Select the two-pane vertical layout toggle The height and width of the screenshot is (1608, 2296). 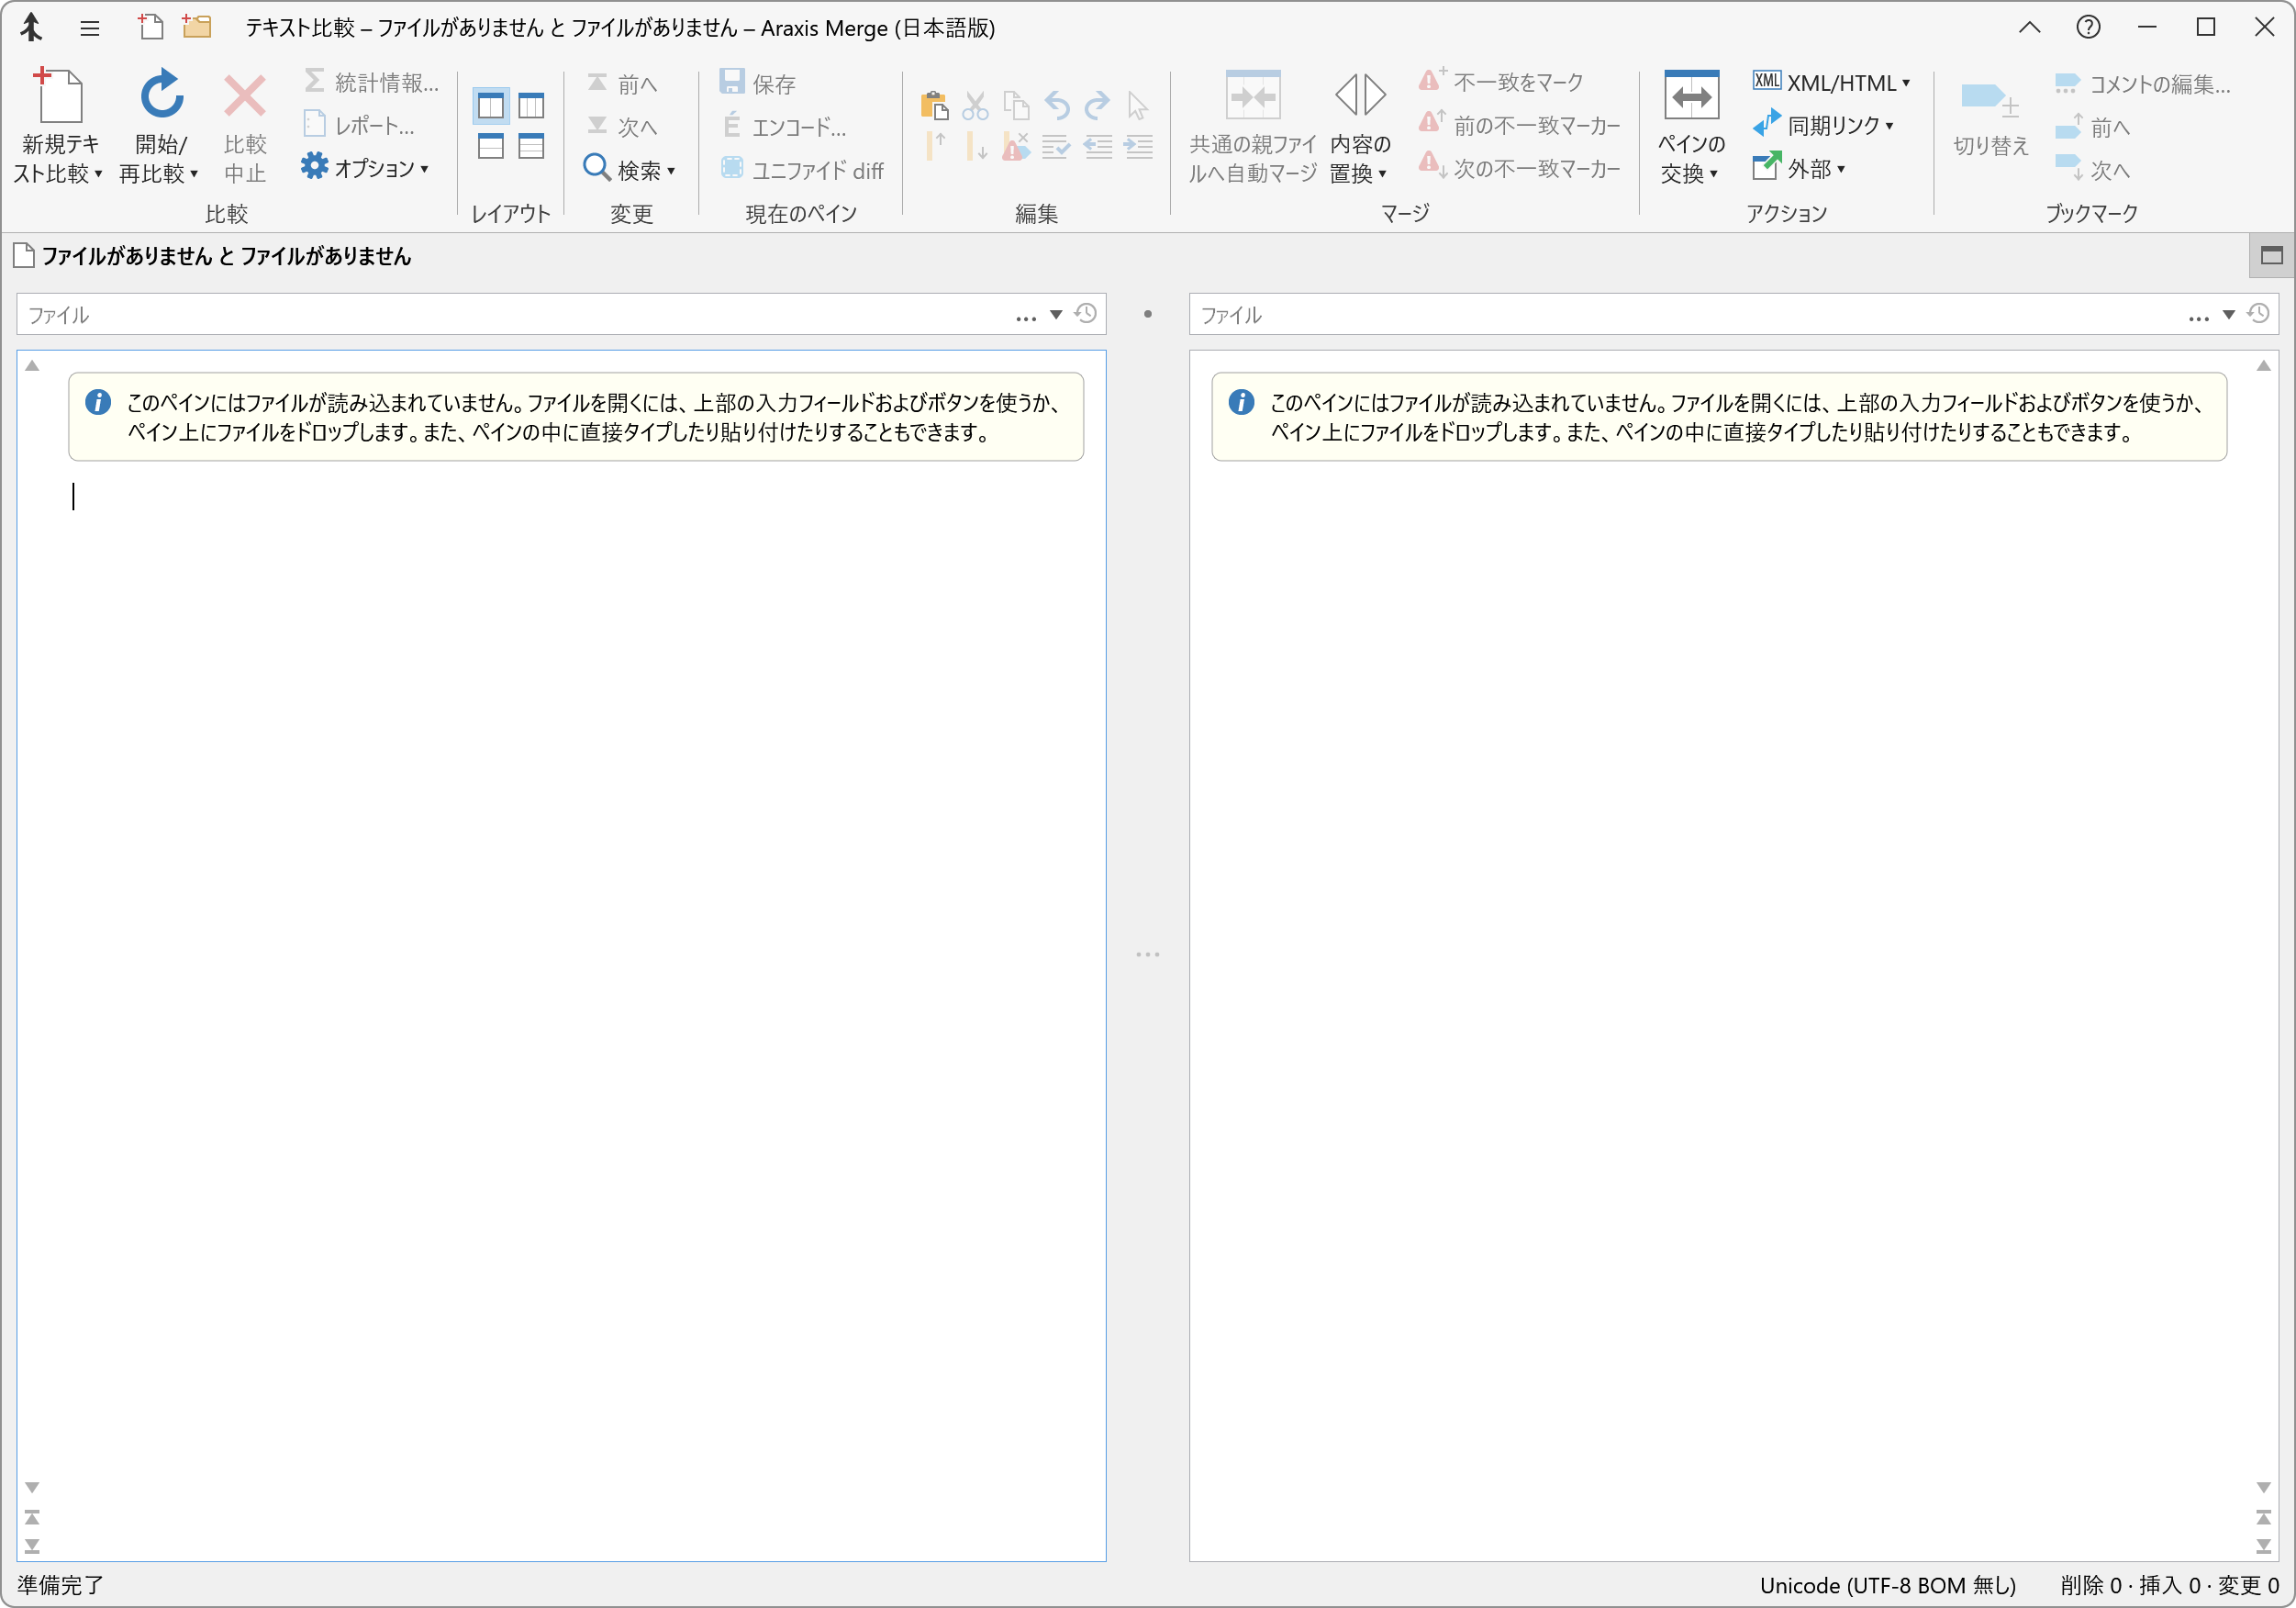point(491,105)
